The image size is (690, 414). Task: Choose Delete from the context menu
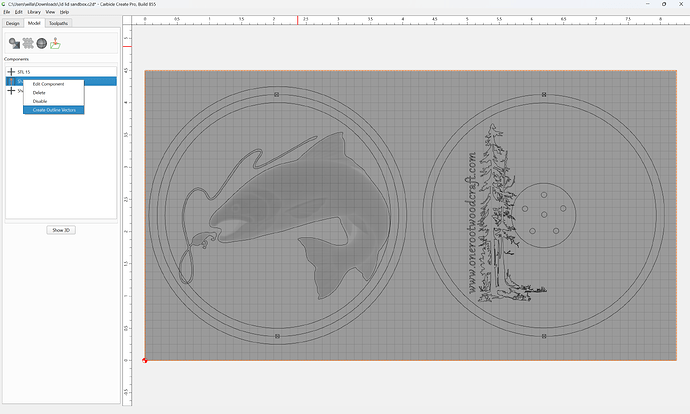(39, 93)
